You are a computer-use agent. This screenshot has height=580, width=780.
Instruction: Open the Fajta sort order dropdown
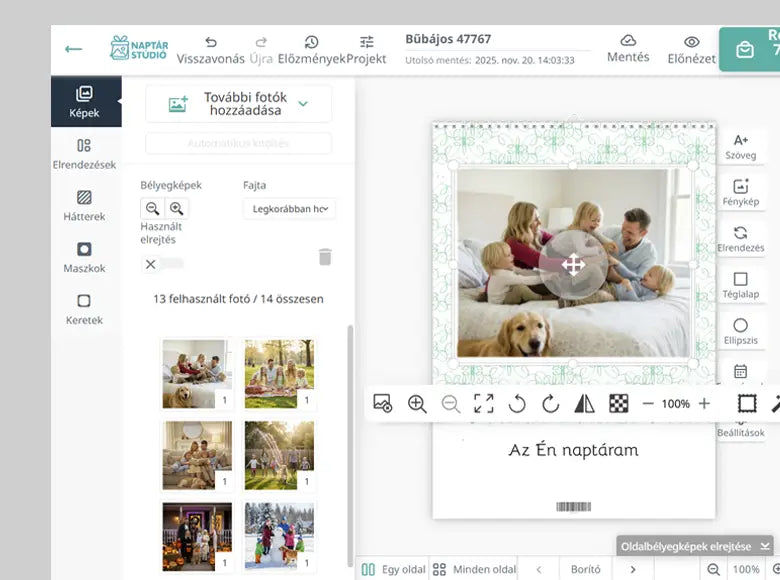(x=289, y=209)
